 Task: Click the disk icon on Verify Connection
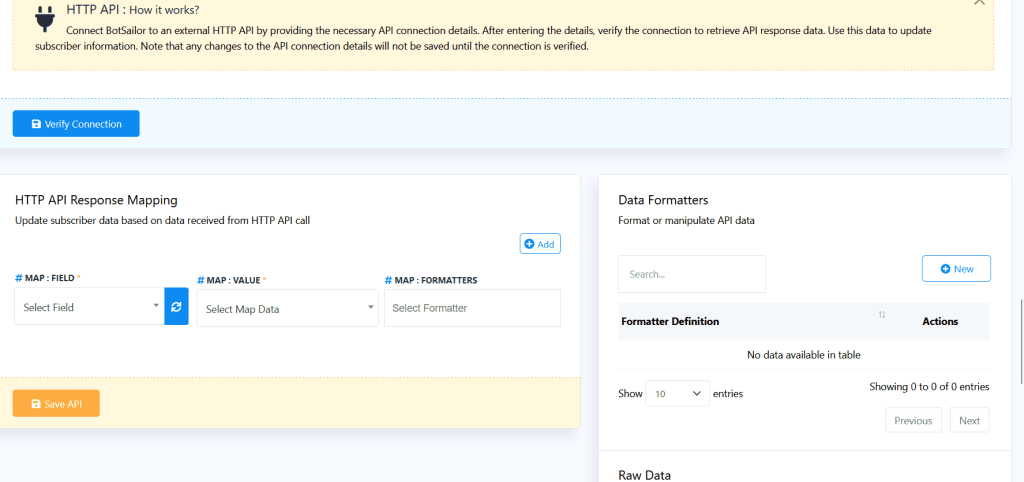click(x=36, y=124)
